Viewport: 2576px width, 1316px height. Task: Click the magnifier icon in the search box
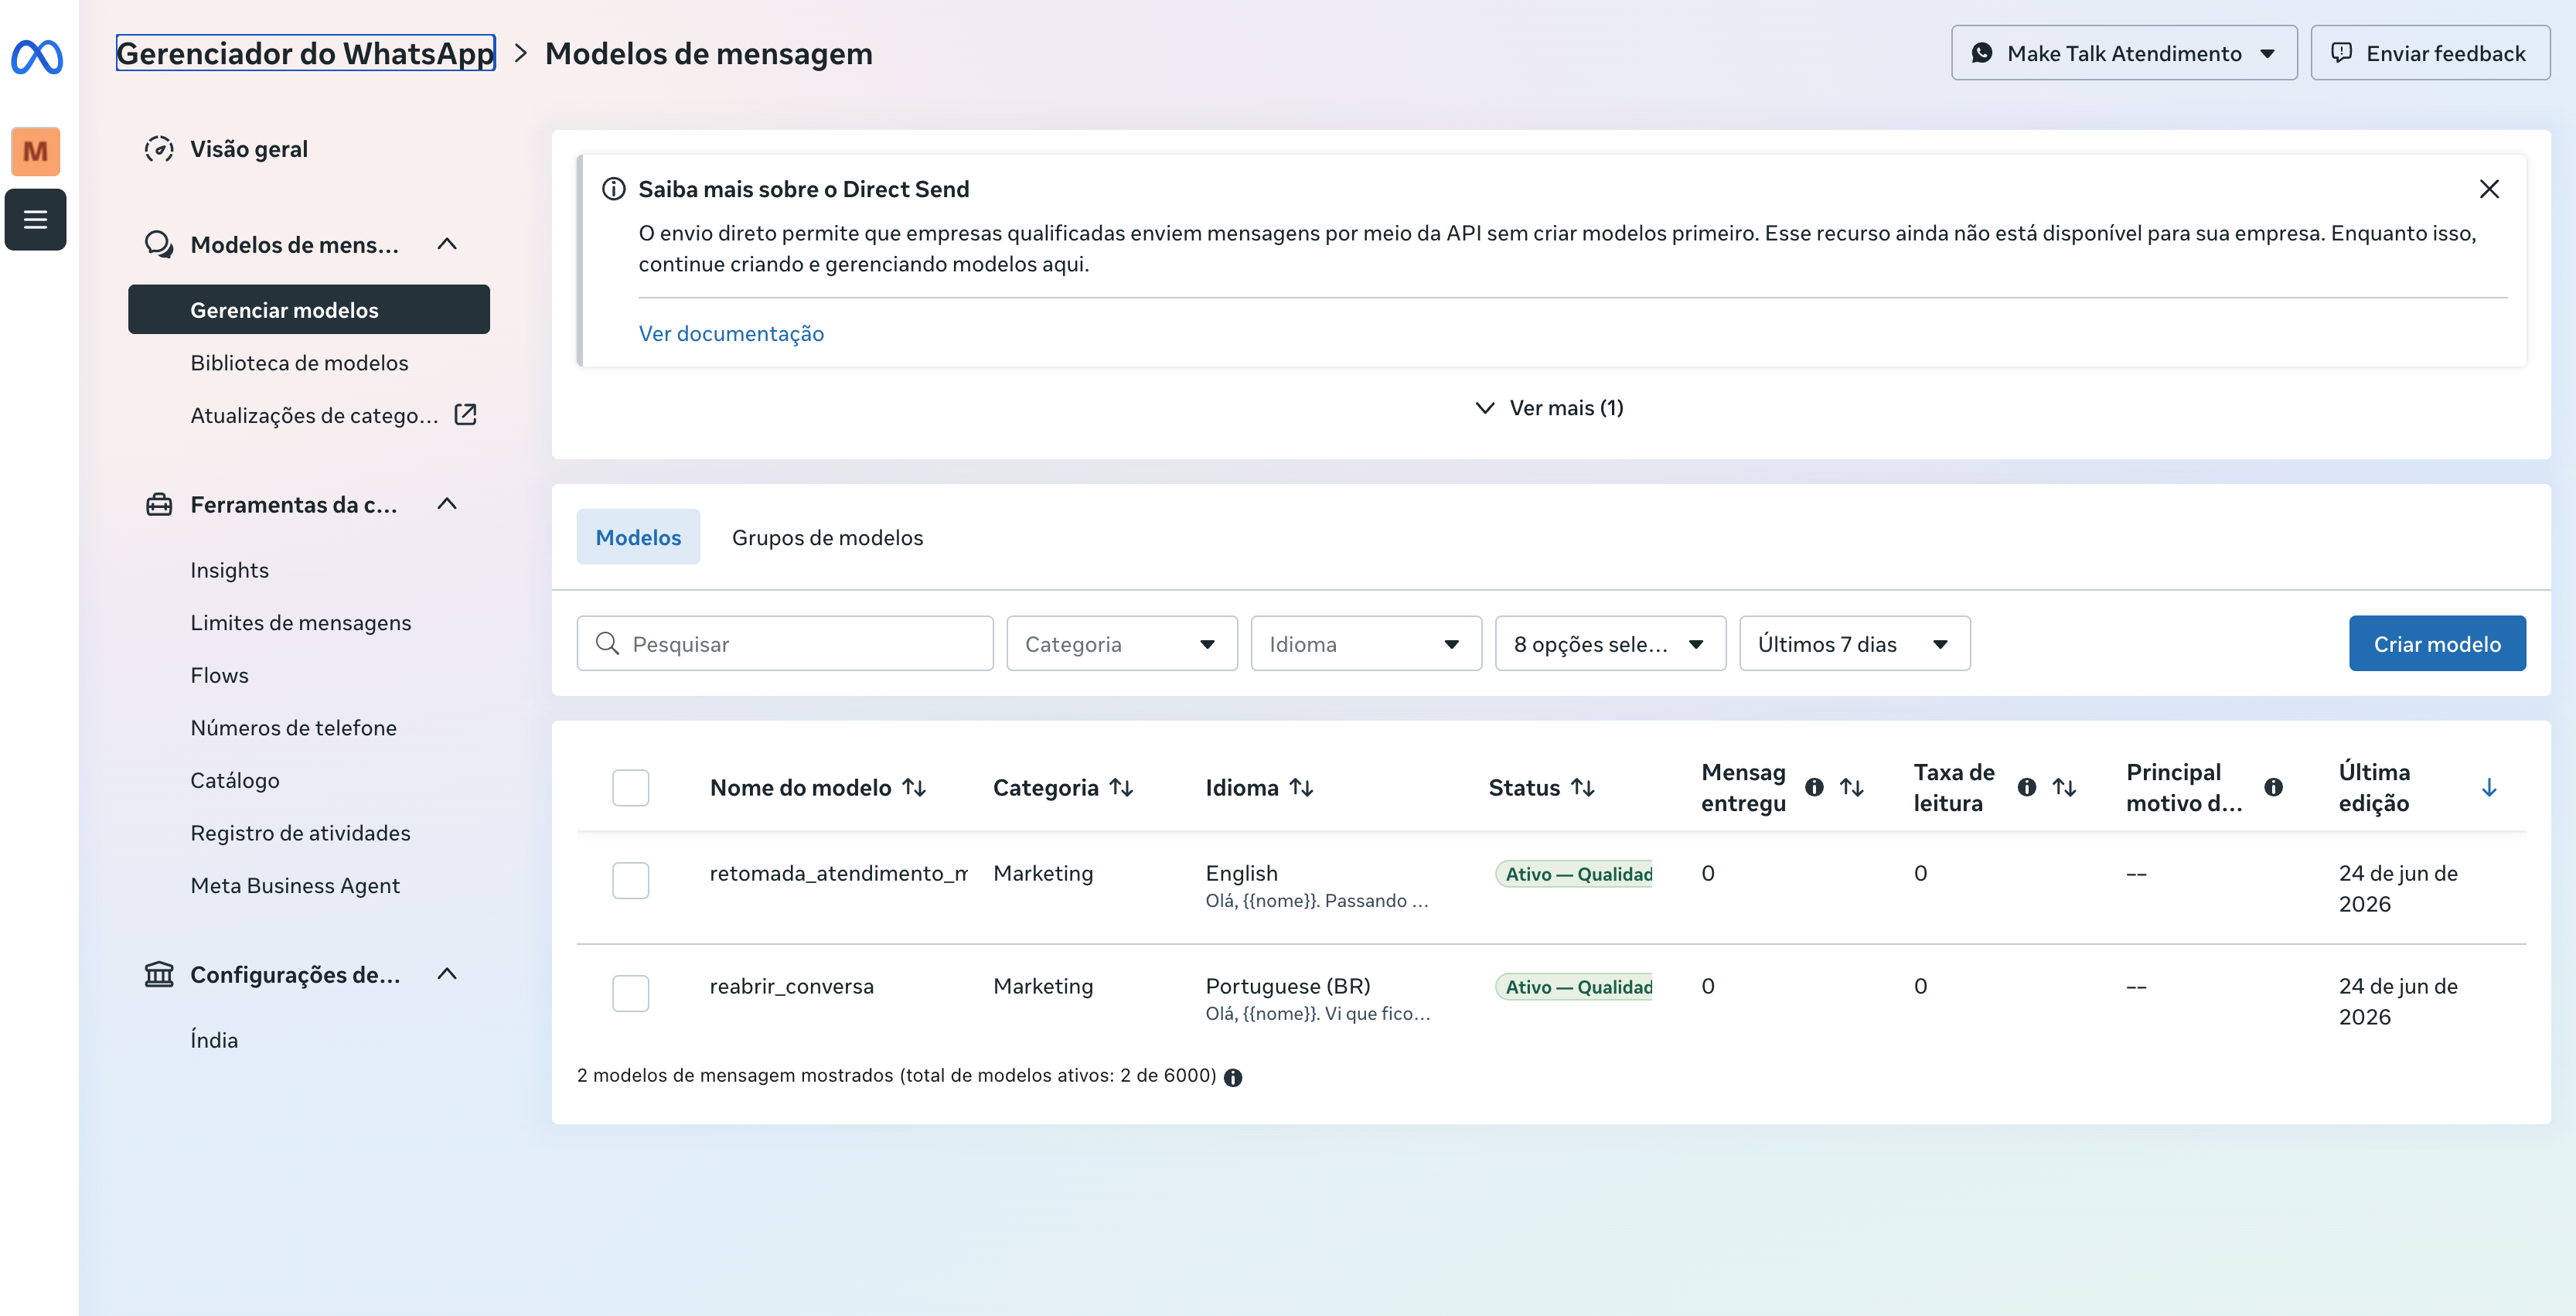[x=607, y=643]
